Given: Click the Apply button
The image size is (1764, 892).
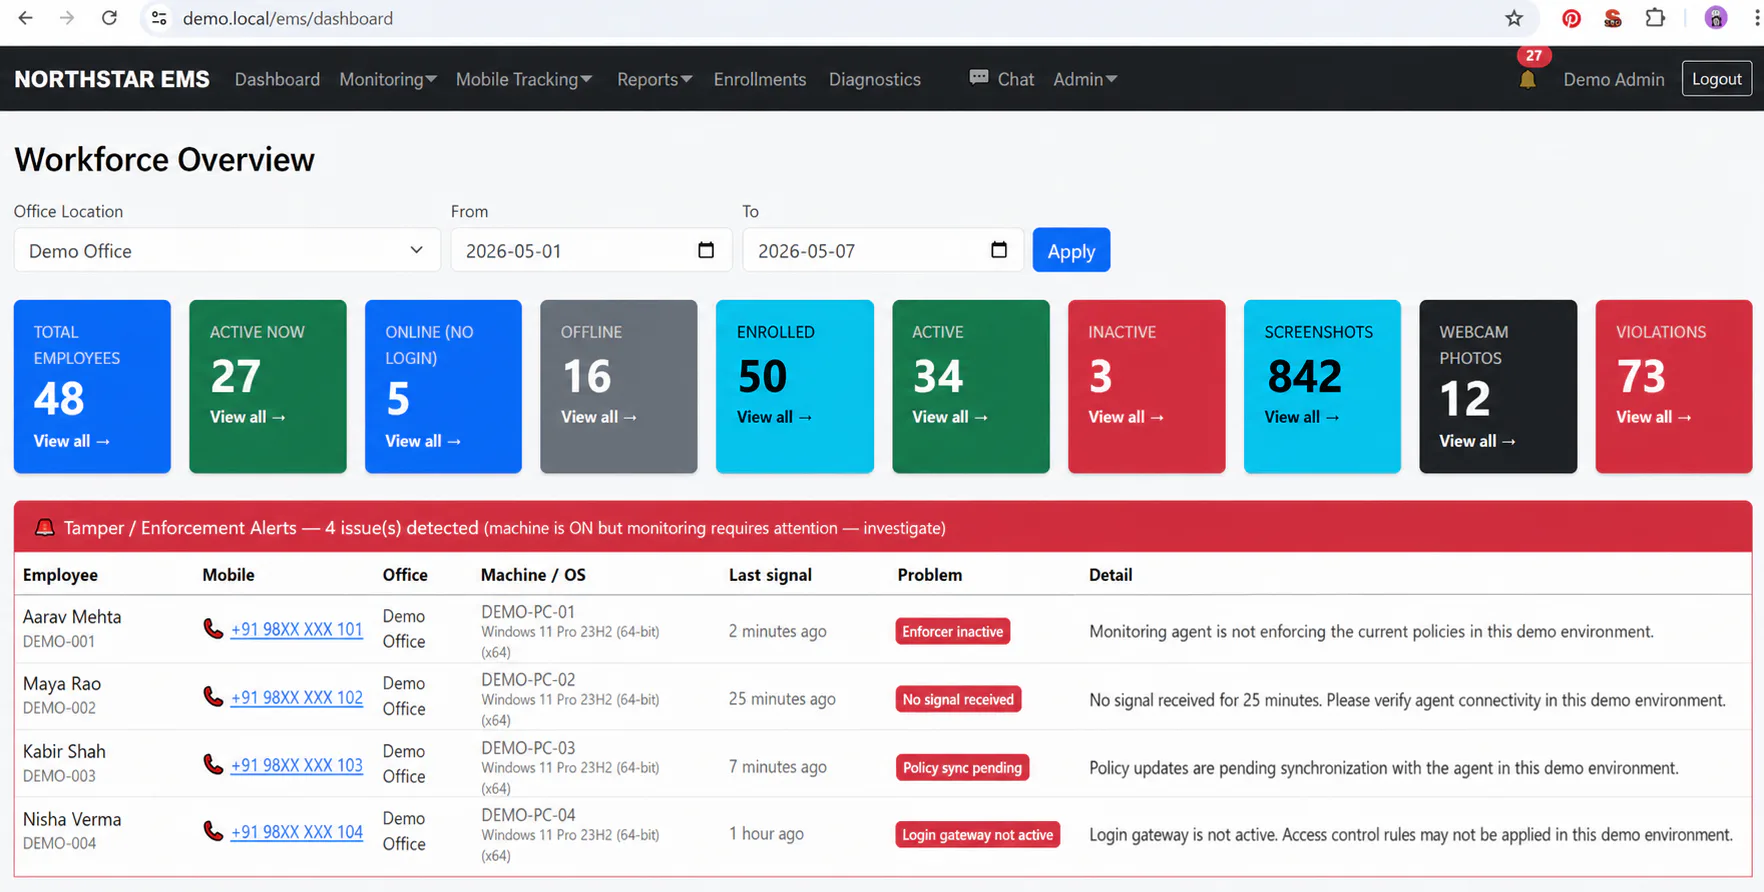Looking at the screenshot, I should [x=1071, y=250].
